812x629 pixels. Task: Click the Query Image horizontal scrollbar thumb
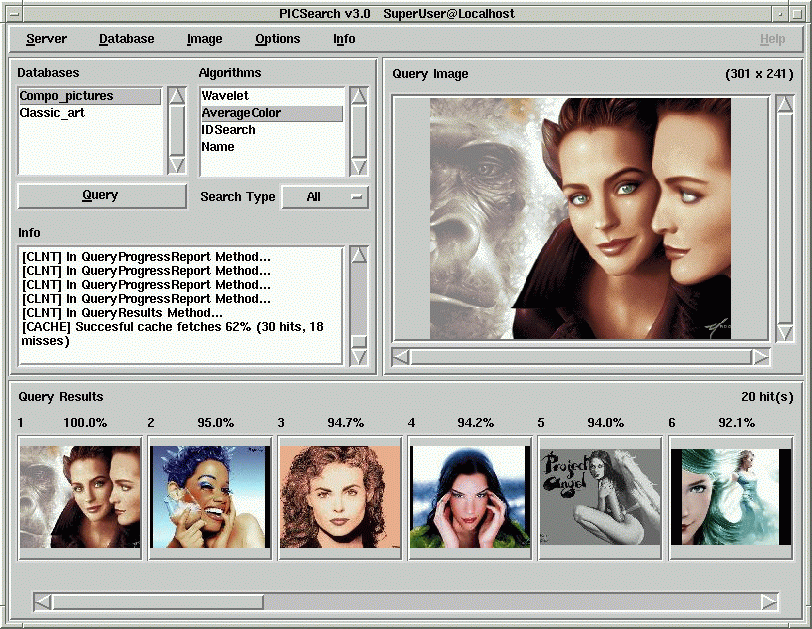click(581, 357)
